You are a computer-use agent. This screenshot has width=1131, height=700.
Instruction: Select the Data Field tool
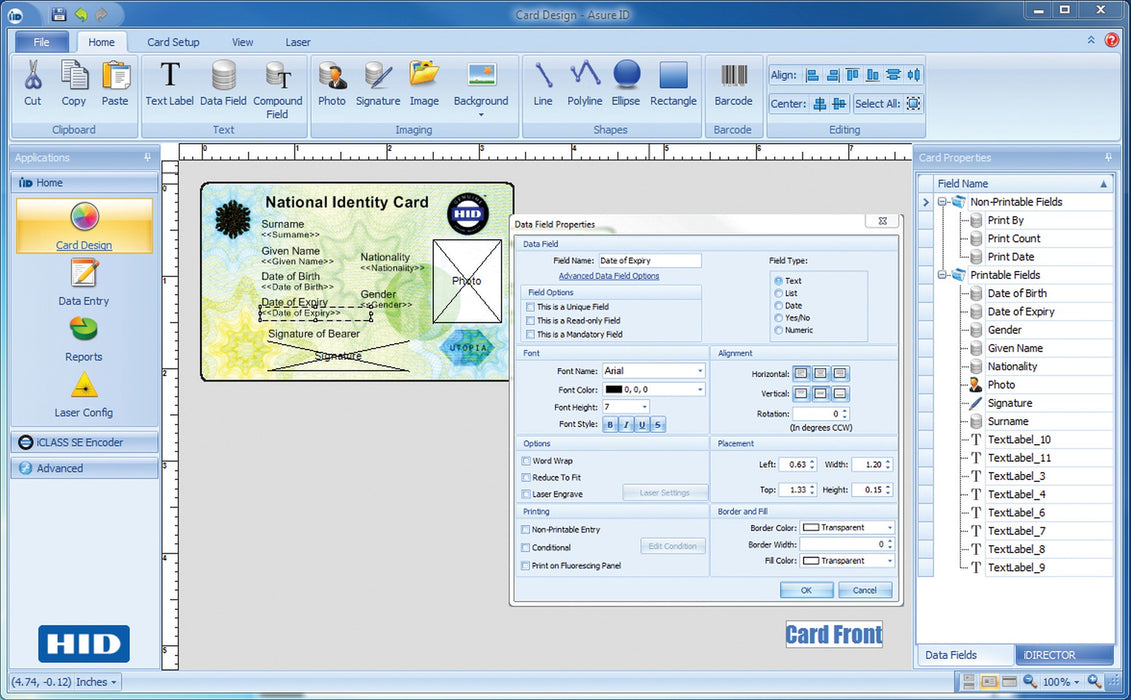(x=223, y=85)
